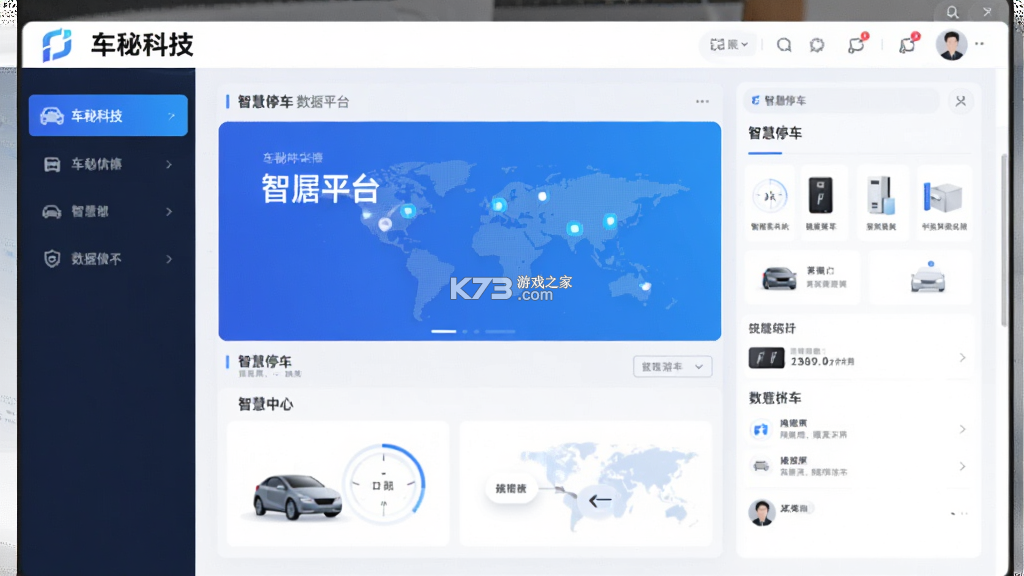Expand the chevron on the 2389.0 stats row
Image resolution: width=1024 pixels, height=576 pixels.
962,358
